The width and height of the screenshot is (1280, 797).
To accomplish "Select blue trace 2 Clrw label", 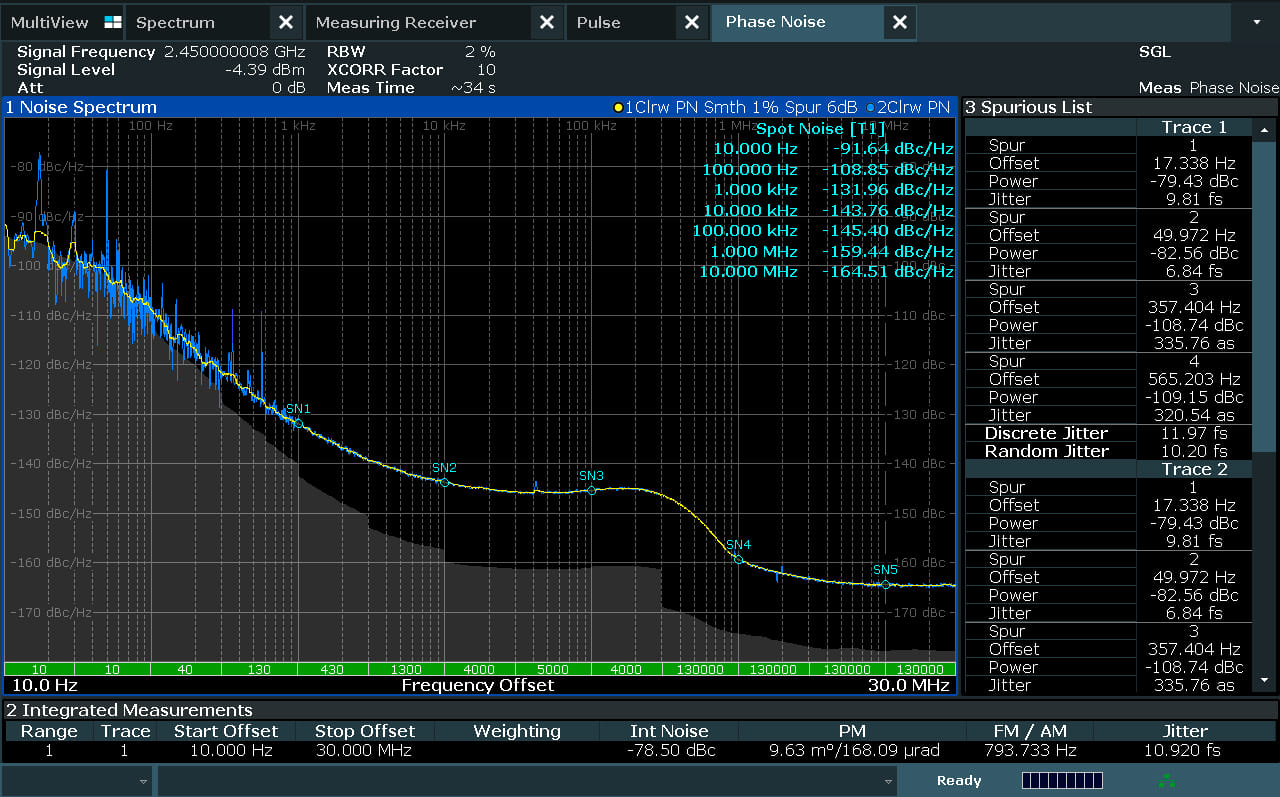I will tap(908, 107).
